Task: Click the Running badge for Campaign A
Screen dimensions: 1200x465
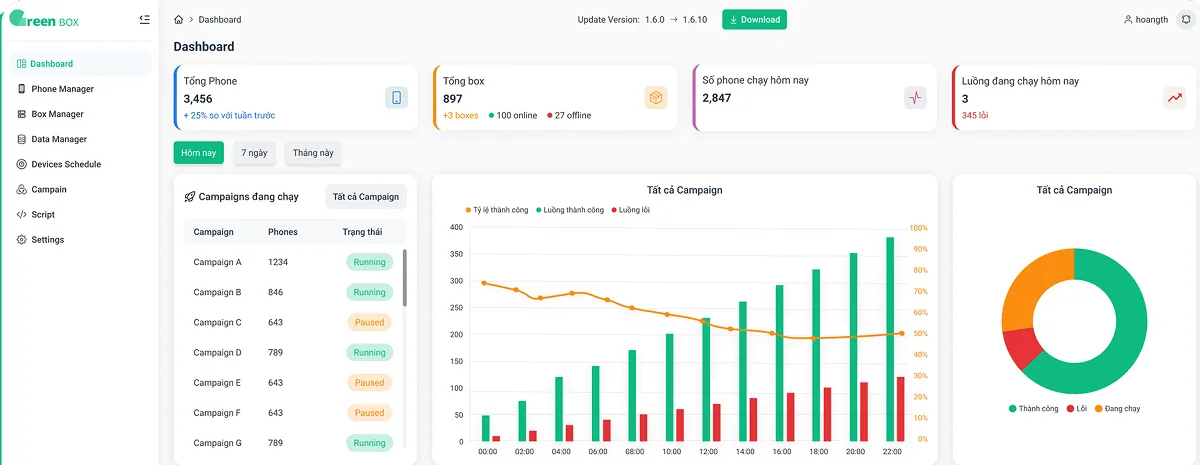Action: pos(369,262)
